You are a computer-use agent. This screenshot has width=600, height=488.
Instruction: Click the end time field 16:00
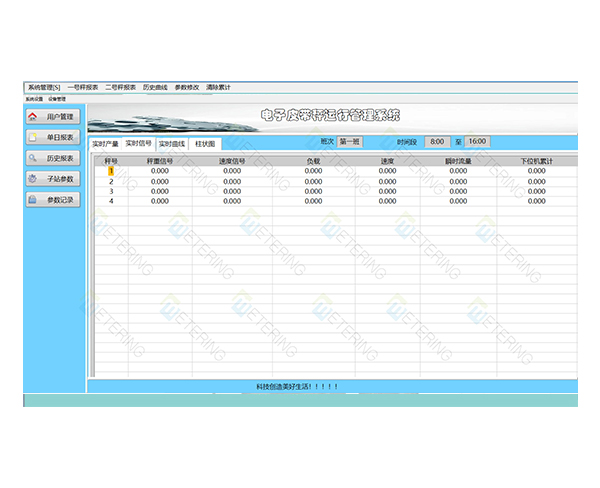(x=477, y=142)
